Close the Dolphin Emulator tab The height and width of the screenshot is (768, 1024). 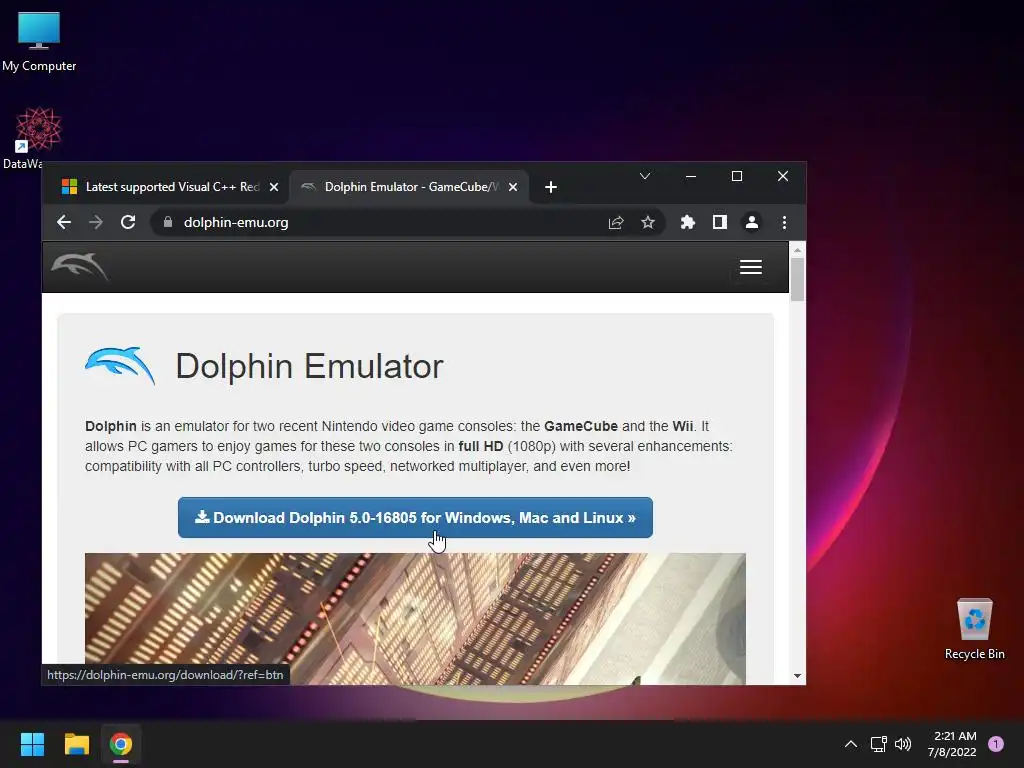513,187
